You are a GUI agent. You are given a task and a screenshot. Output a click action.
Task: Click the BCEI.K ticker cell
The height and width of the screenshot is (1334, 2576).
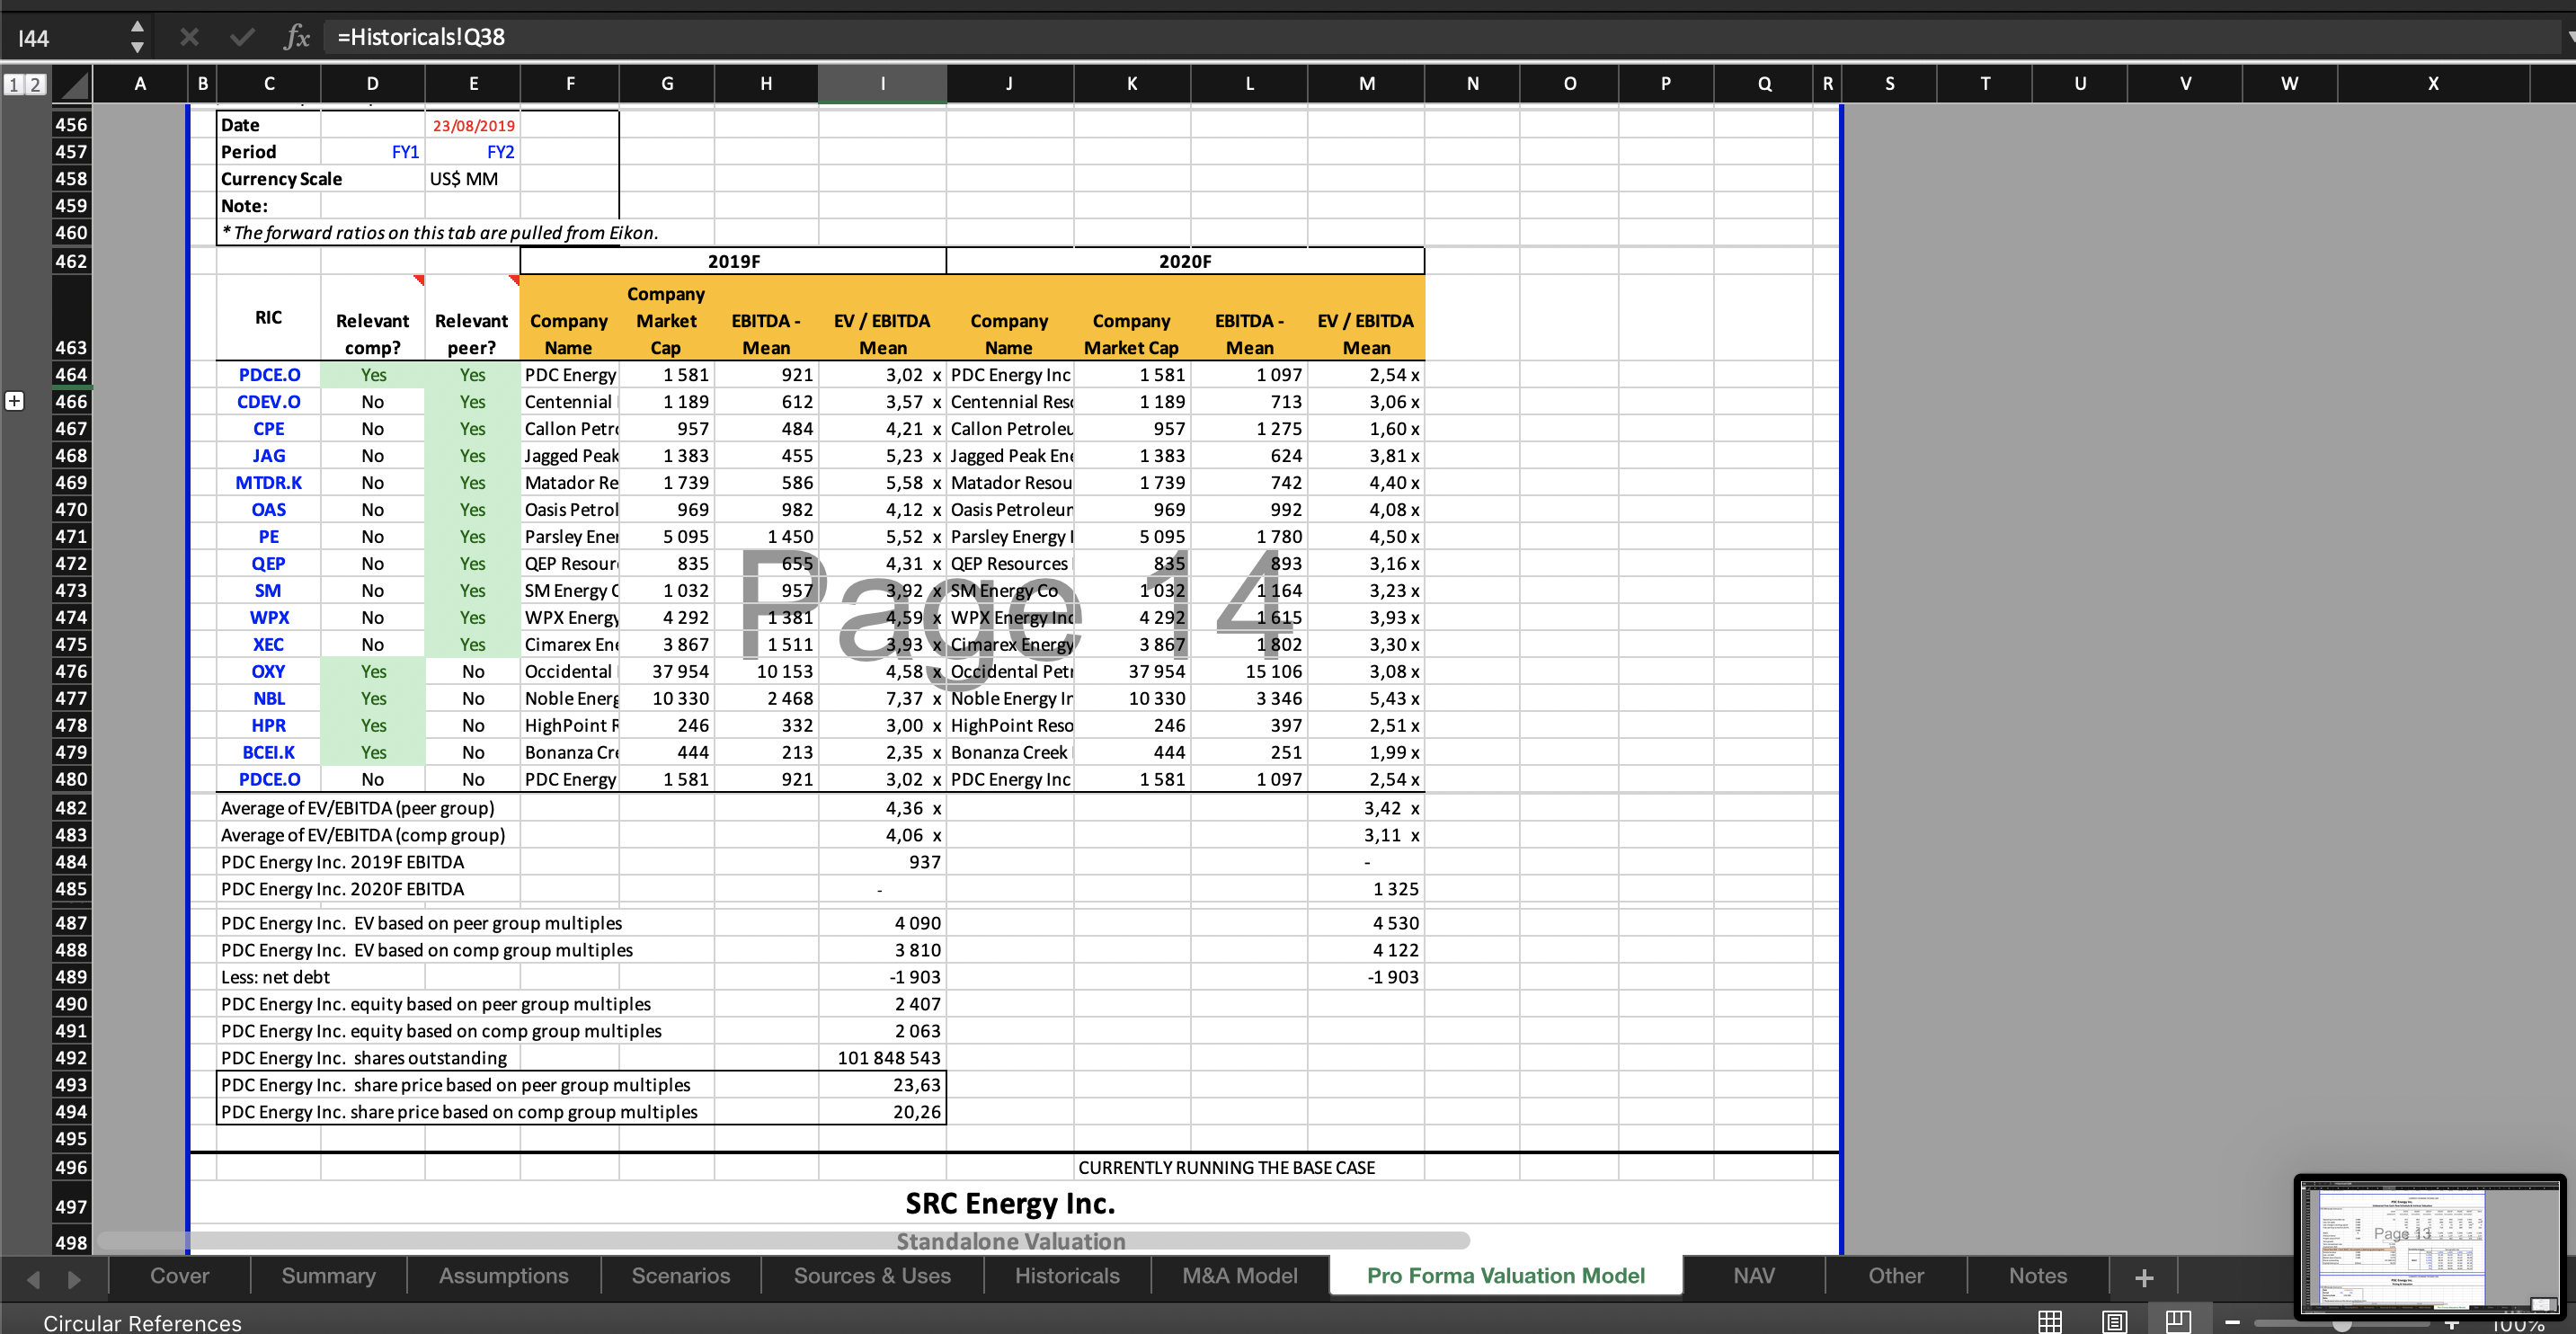(269, 752)
